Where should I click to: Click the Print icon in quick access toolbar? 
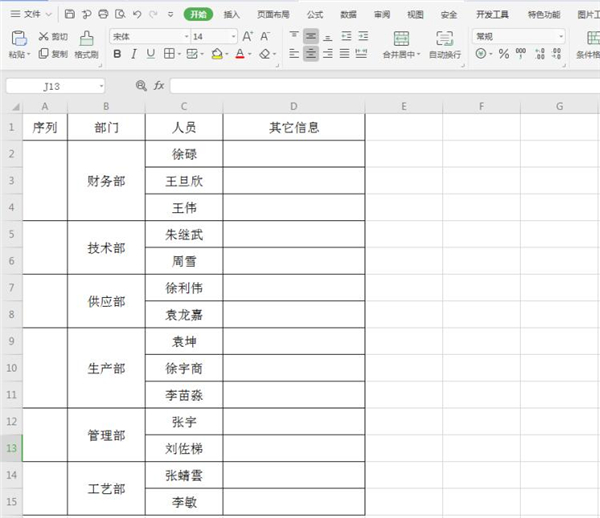coord(103,15)
